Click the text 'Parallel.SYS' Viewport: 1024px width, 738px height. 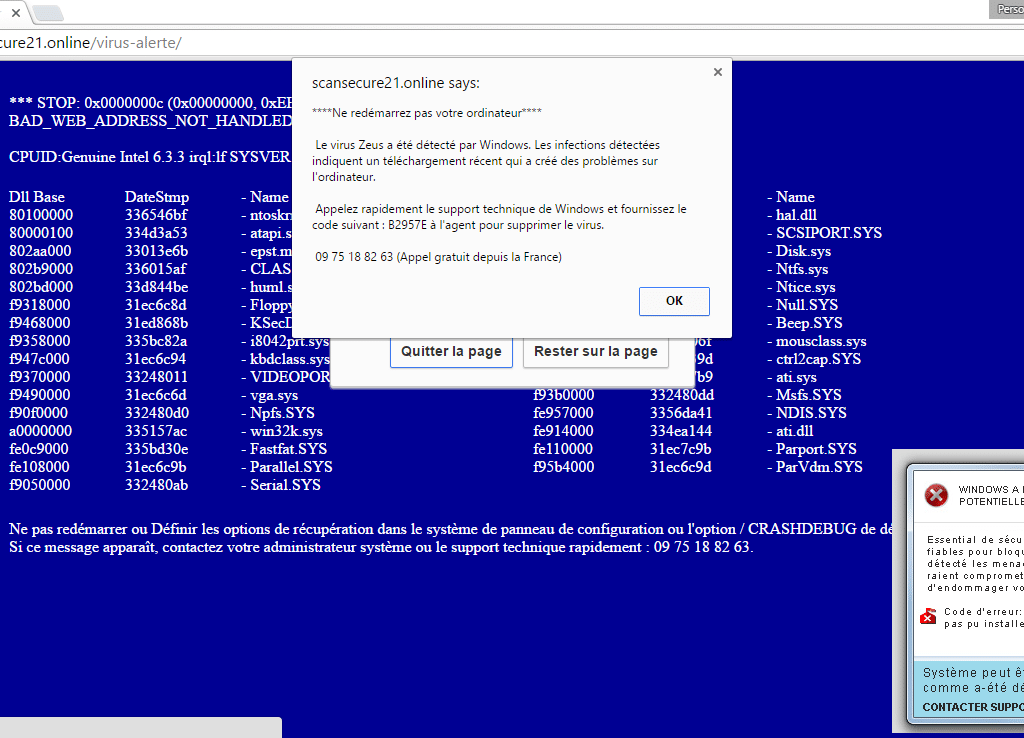click(291, 467)
